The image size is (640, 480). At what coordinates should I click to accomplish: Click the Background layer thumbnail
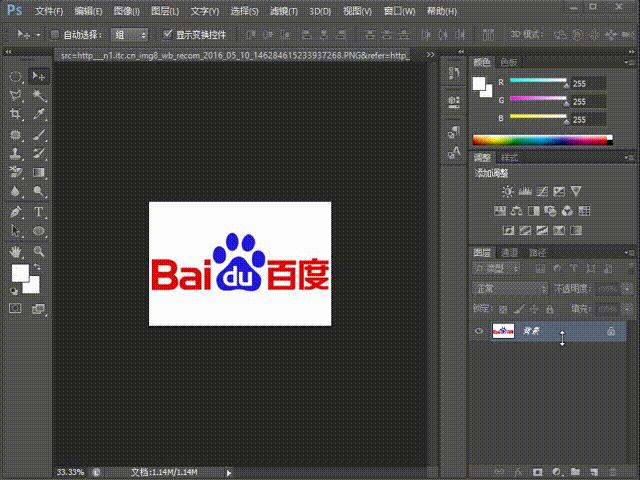tap(503, 331)
